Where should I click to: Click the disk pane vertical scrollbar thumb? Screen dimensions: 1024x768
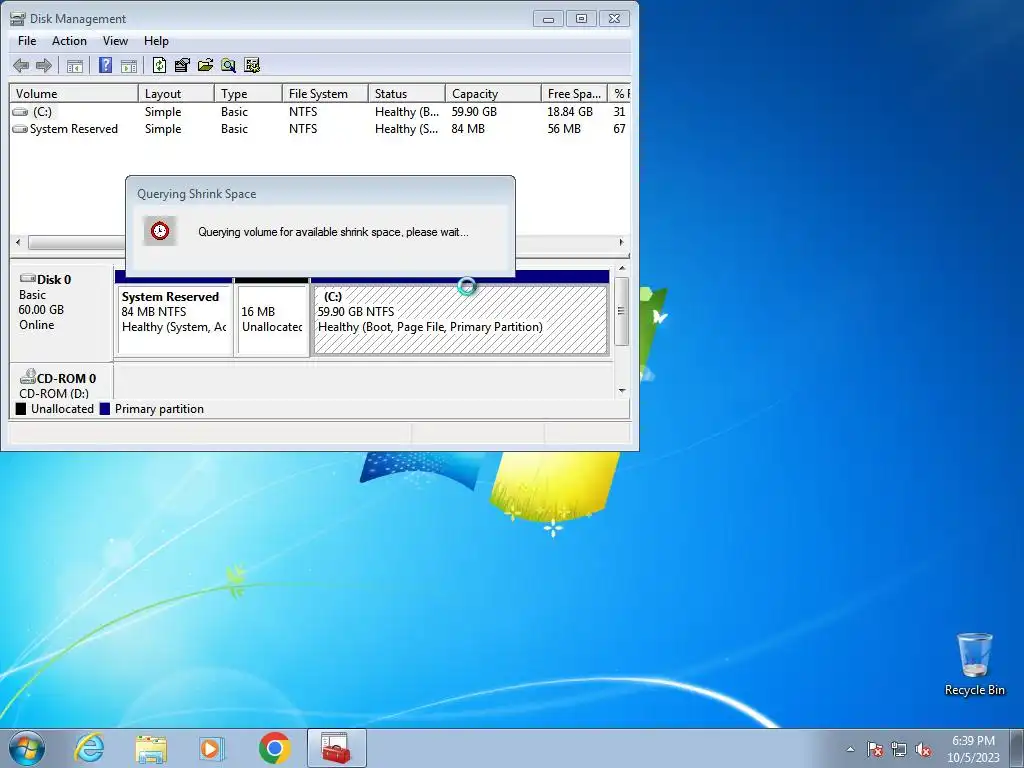(622, 311)
